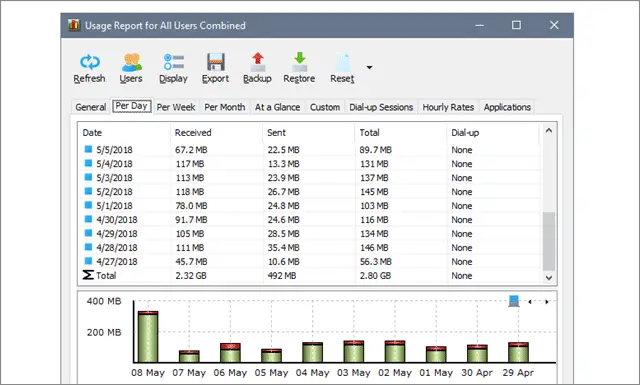Click the table scrollbar down arrow

coord(549,278)
